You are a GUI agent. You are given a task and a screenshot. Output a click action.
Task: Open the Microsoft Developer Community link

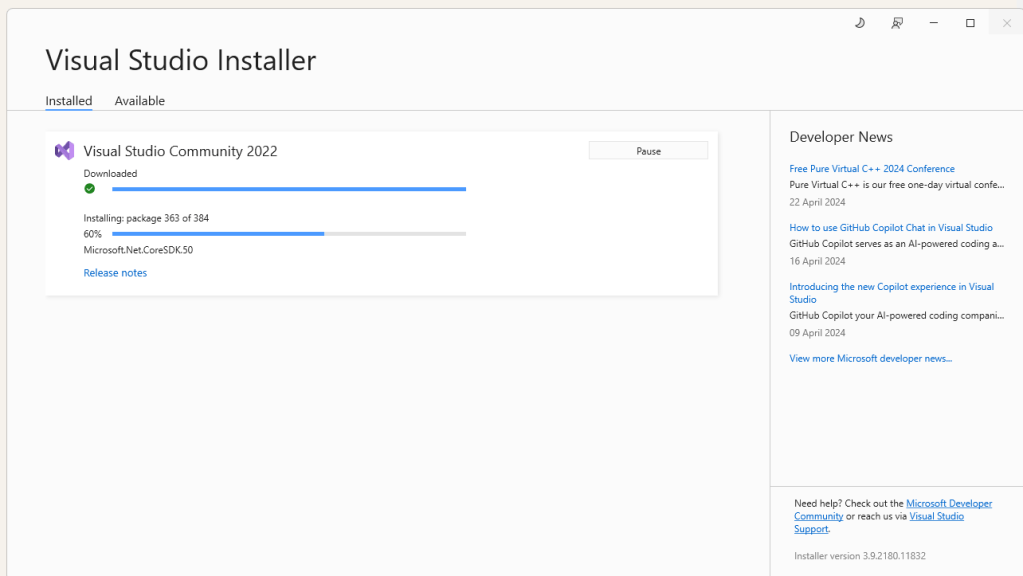pos(949,504)
